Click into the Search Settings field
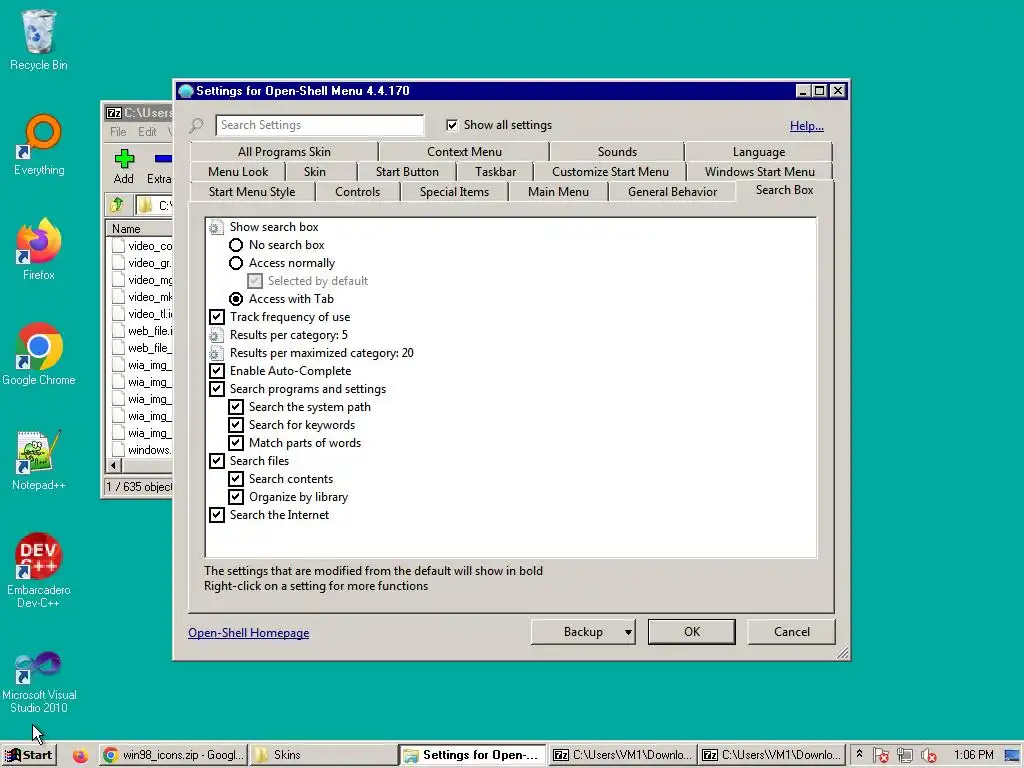 pos(319,125)
